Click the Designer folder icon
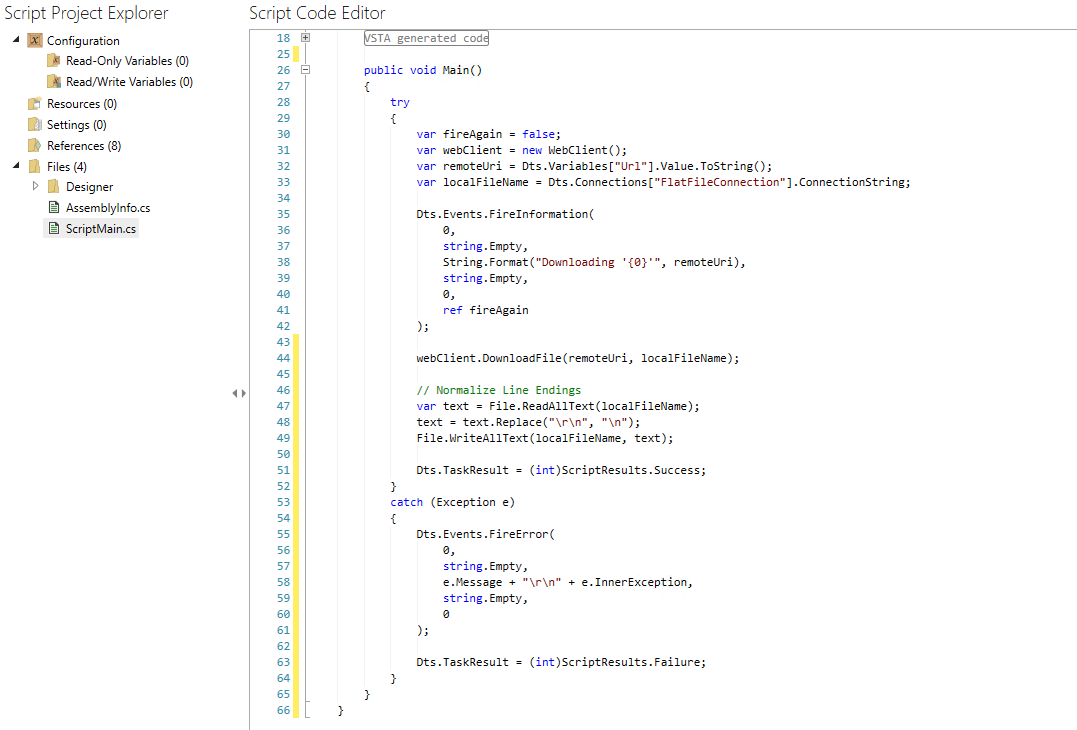The image size is (1077, 730). point(54,186)
